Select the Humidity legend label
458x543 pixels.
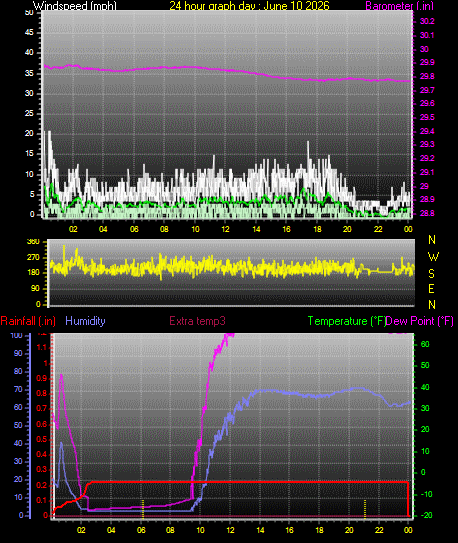[85, 321]
